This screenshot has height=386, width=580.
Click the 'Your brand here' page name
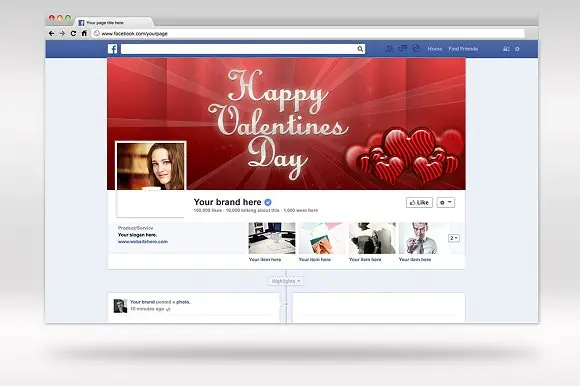(x=227, y=202)
